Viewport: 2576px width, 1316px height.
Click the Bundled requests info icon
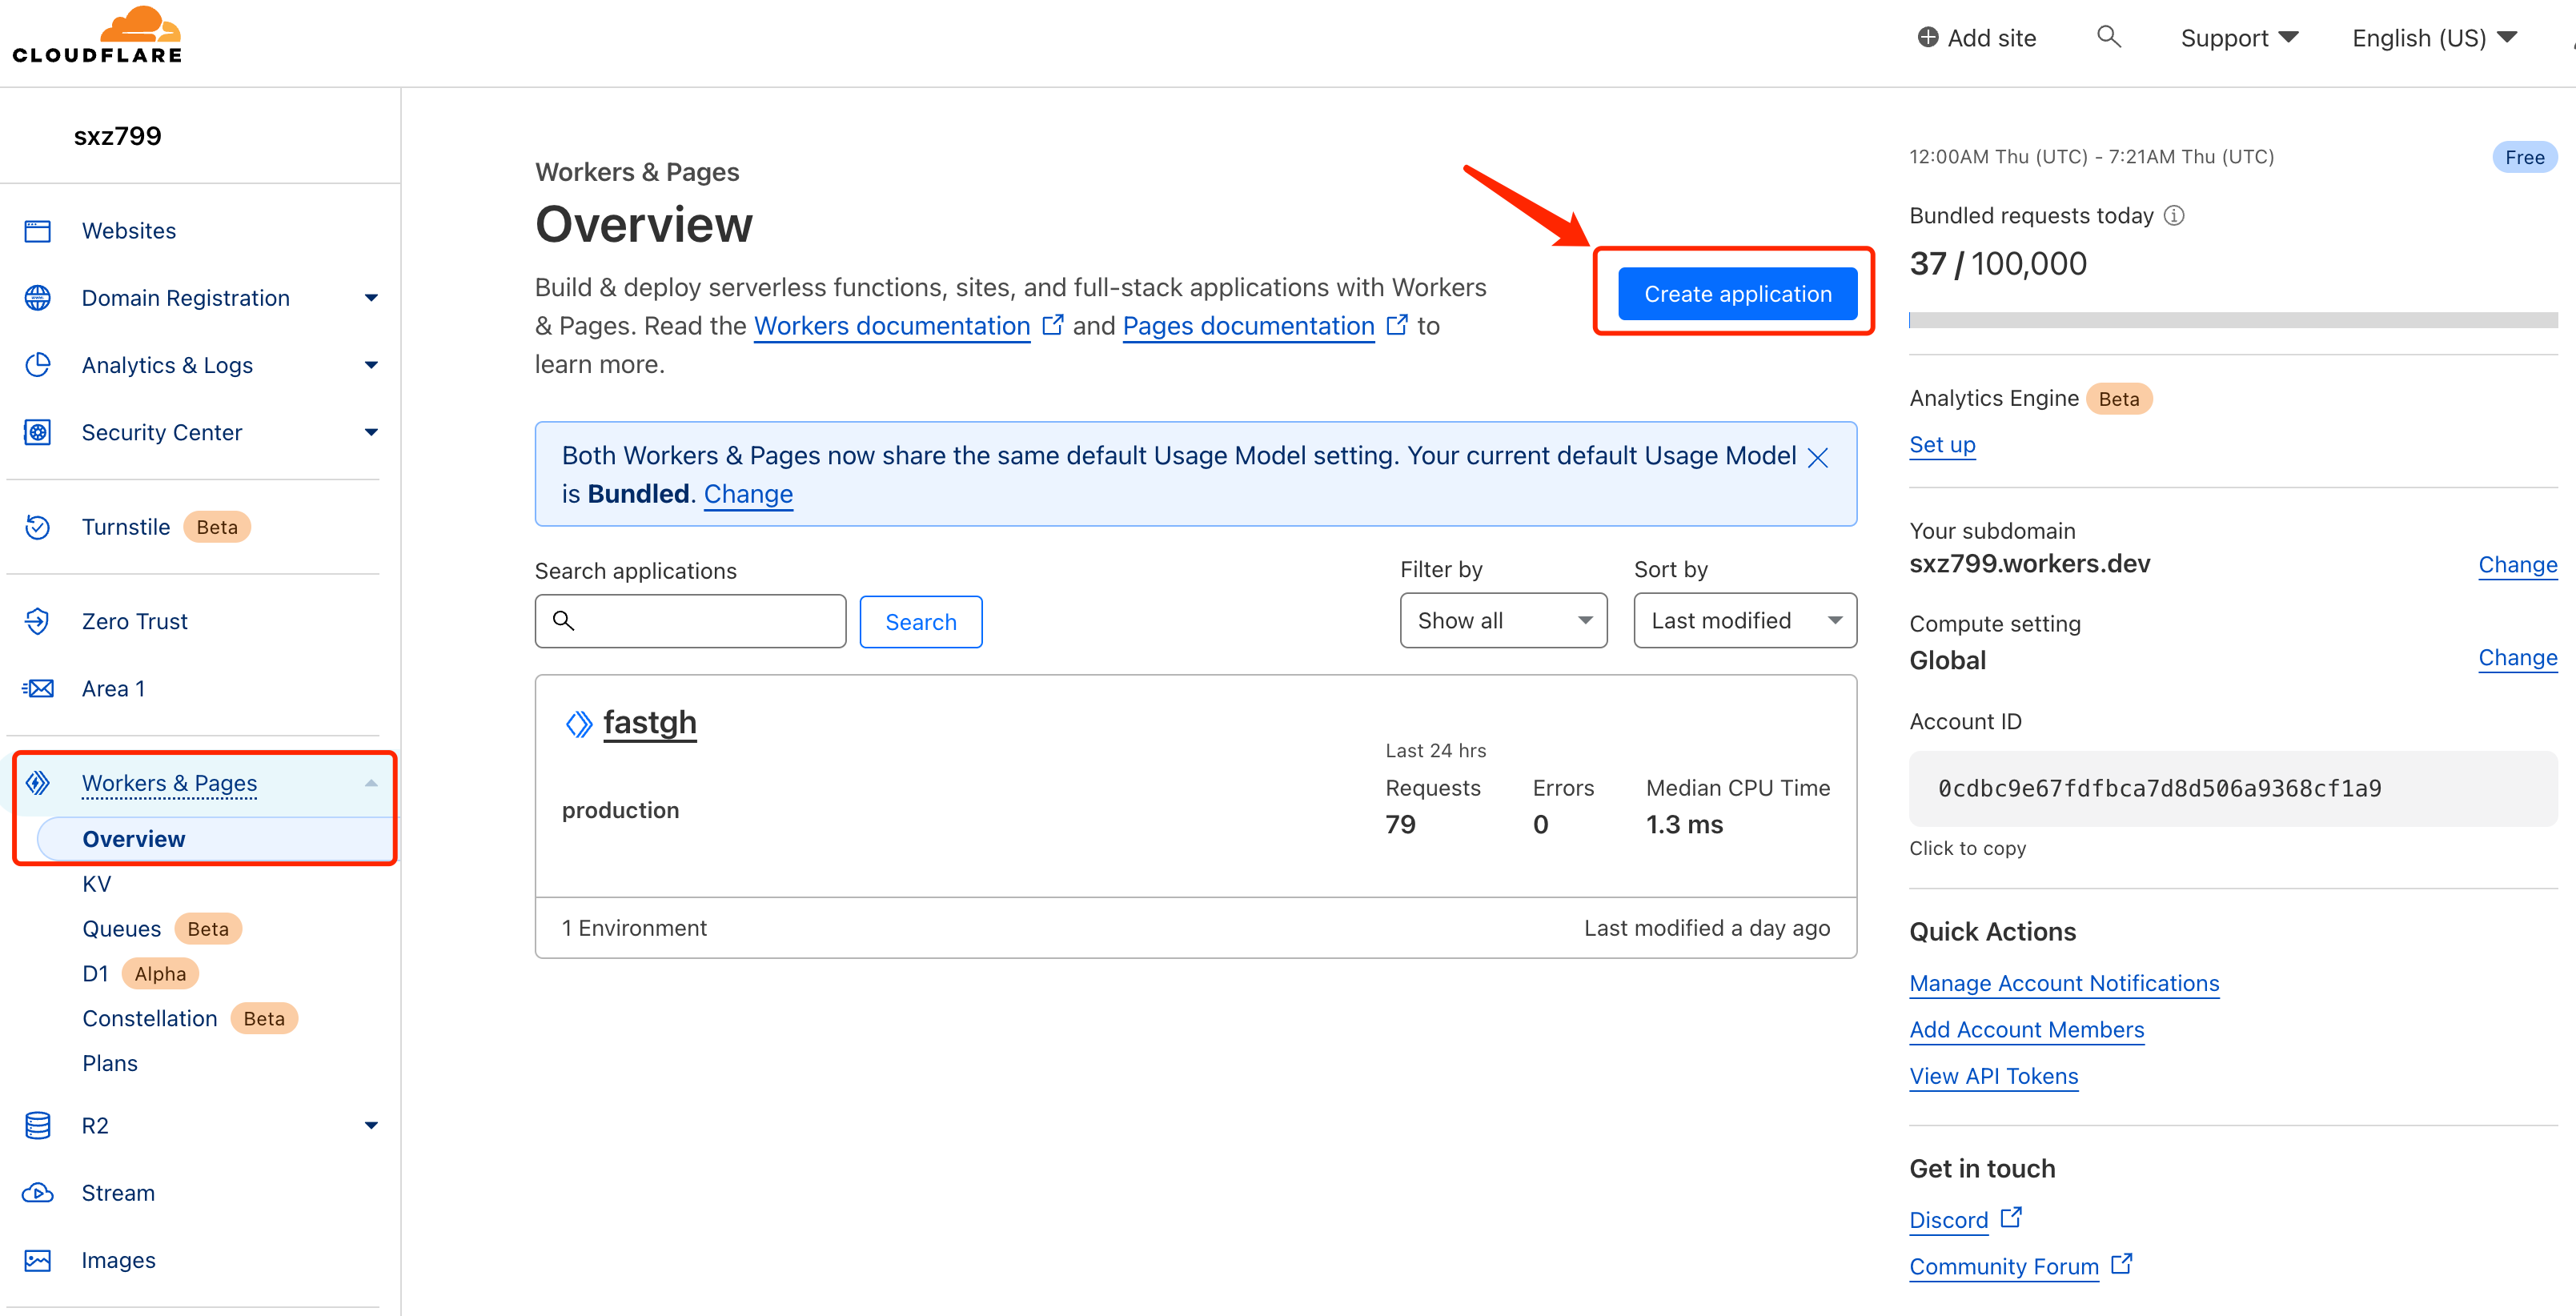tap(2174, 215)
